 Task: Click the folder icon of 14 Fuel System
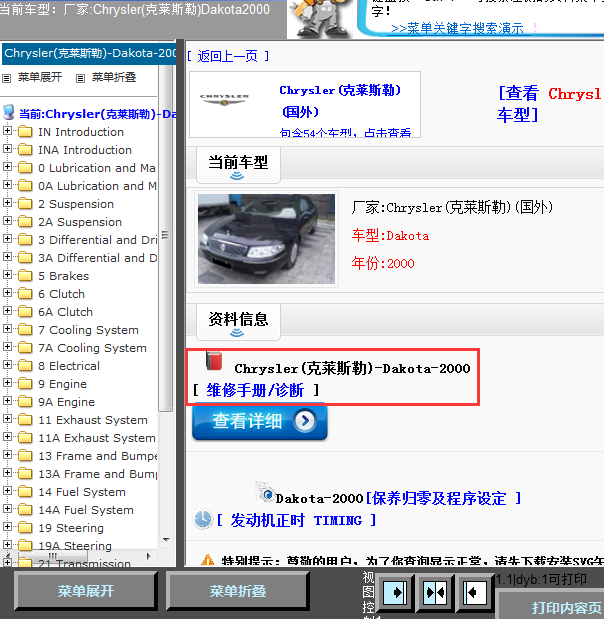(25, 492)
